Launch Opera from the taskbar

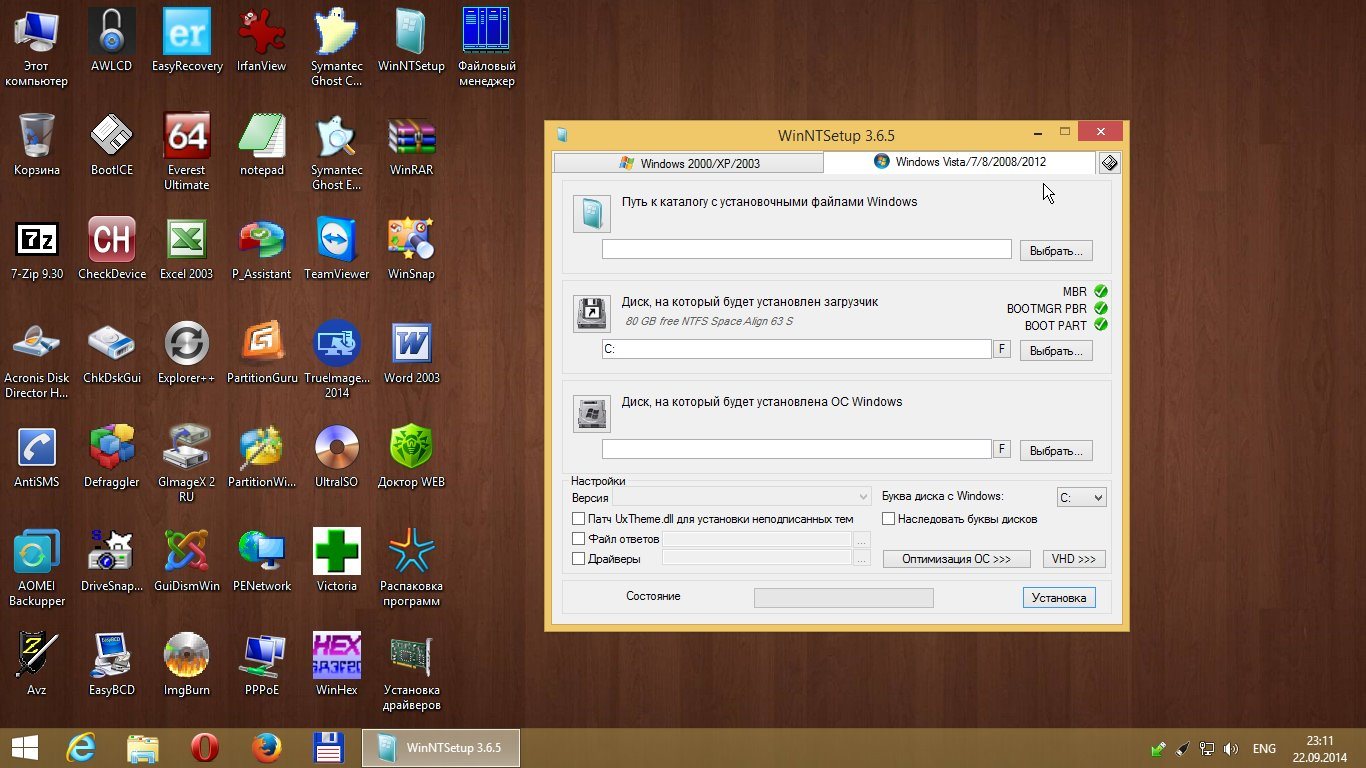pos(205,748)
